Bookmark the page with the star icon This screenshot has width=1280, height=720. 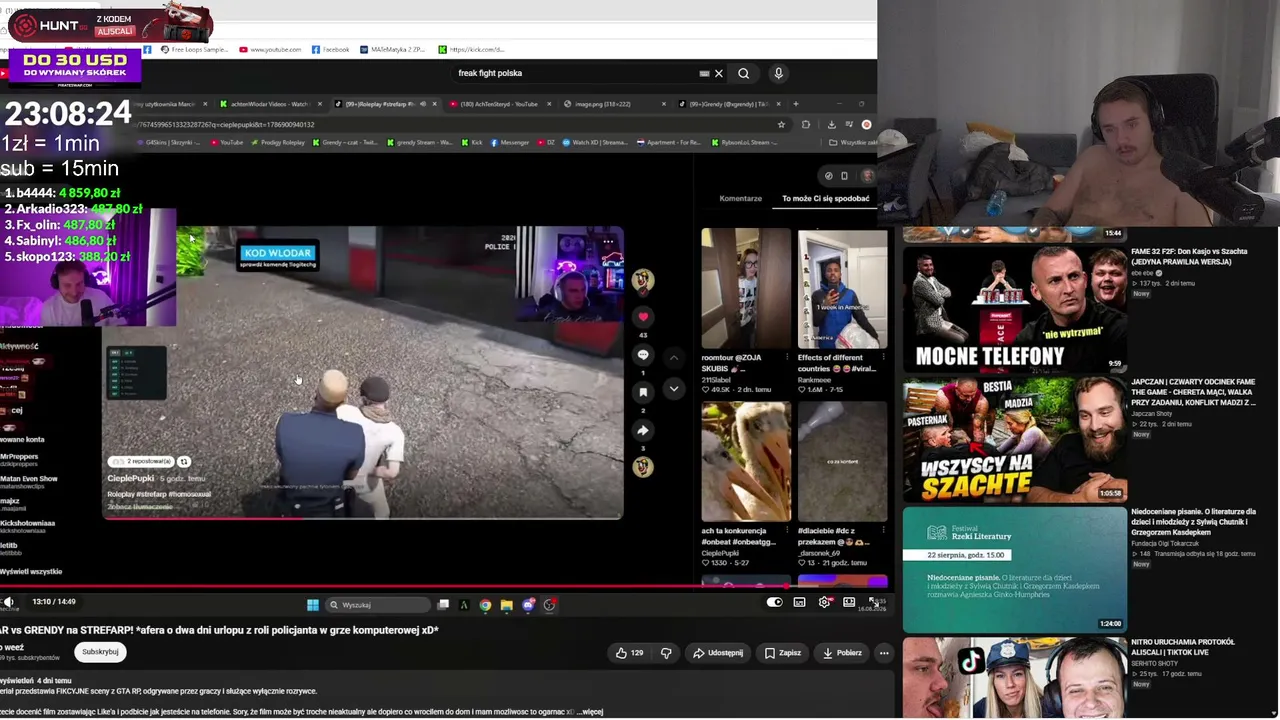point(781,125)
